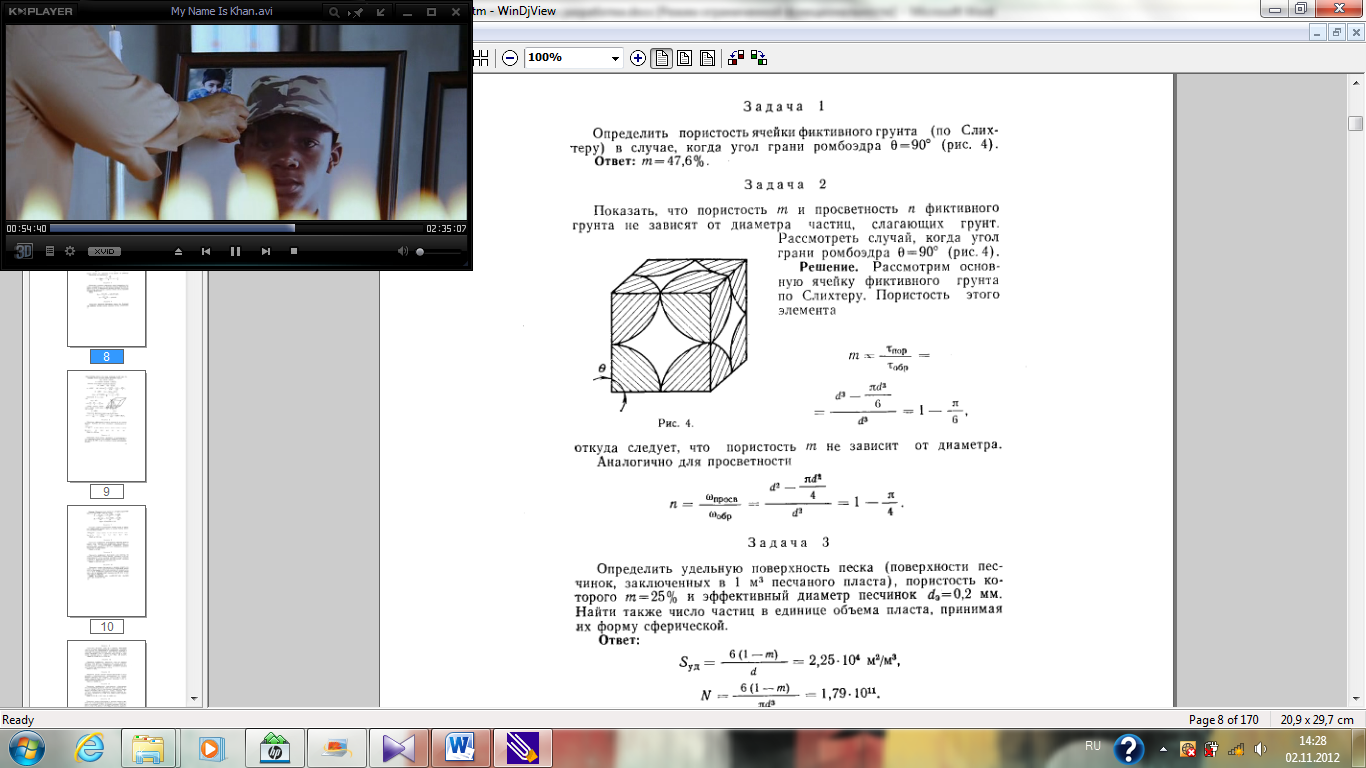Open page 8 thumbnail
This screenshot has height=768, width=1366.
pos(106,308)
